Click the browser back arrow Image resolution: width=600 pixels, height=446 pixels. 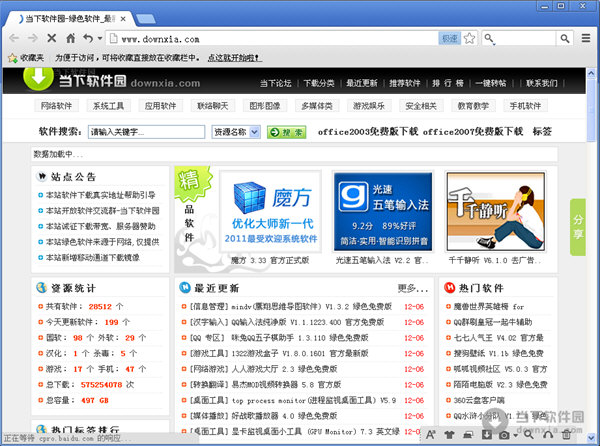coord(14,38)
